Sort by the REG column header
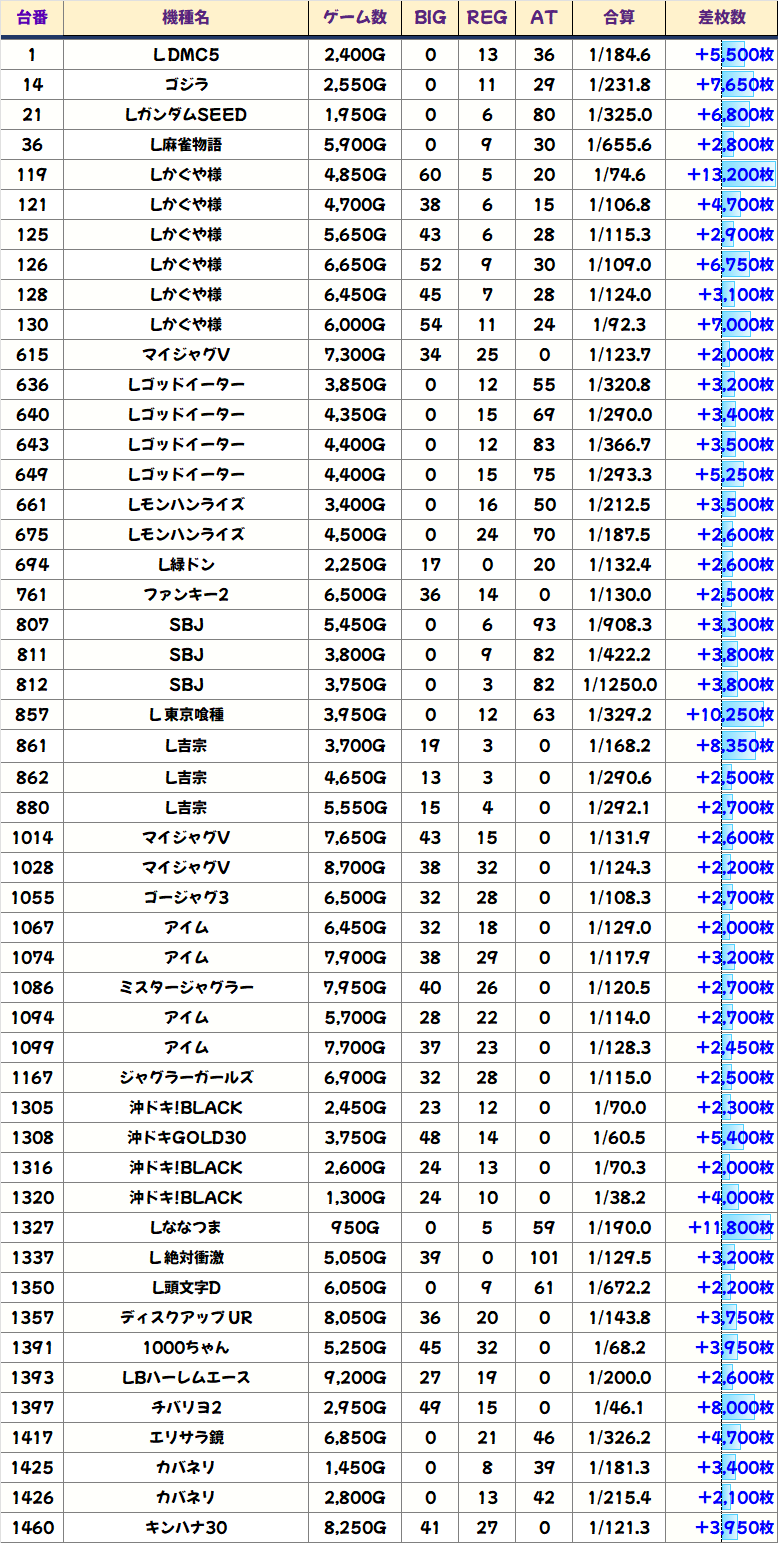778x1543 pixels. (x=487, y=18)
